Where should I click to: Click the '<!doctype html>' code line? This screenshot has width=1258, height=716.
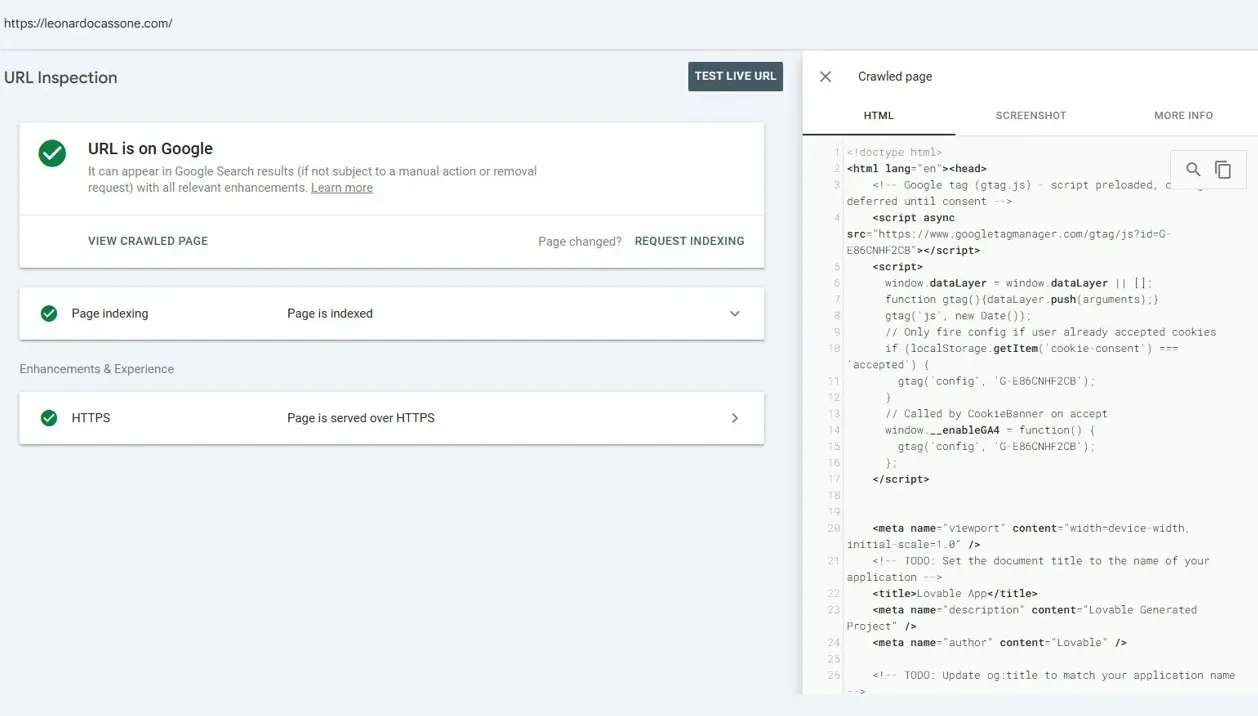pos(894,153)
